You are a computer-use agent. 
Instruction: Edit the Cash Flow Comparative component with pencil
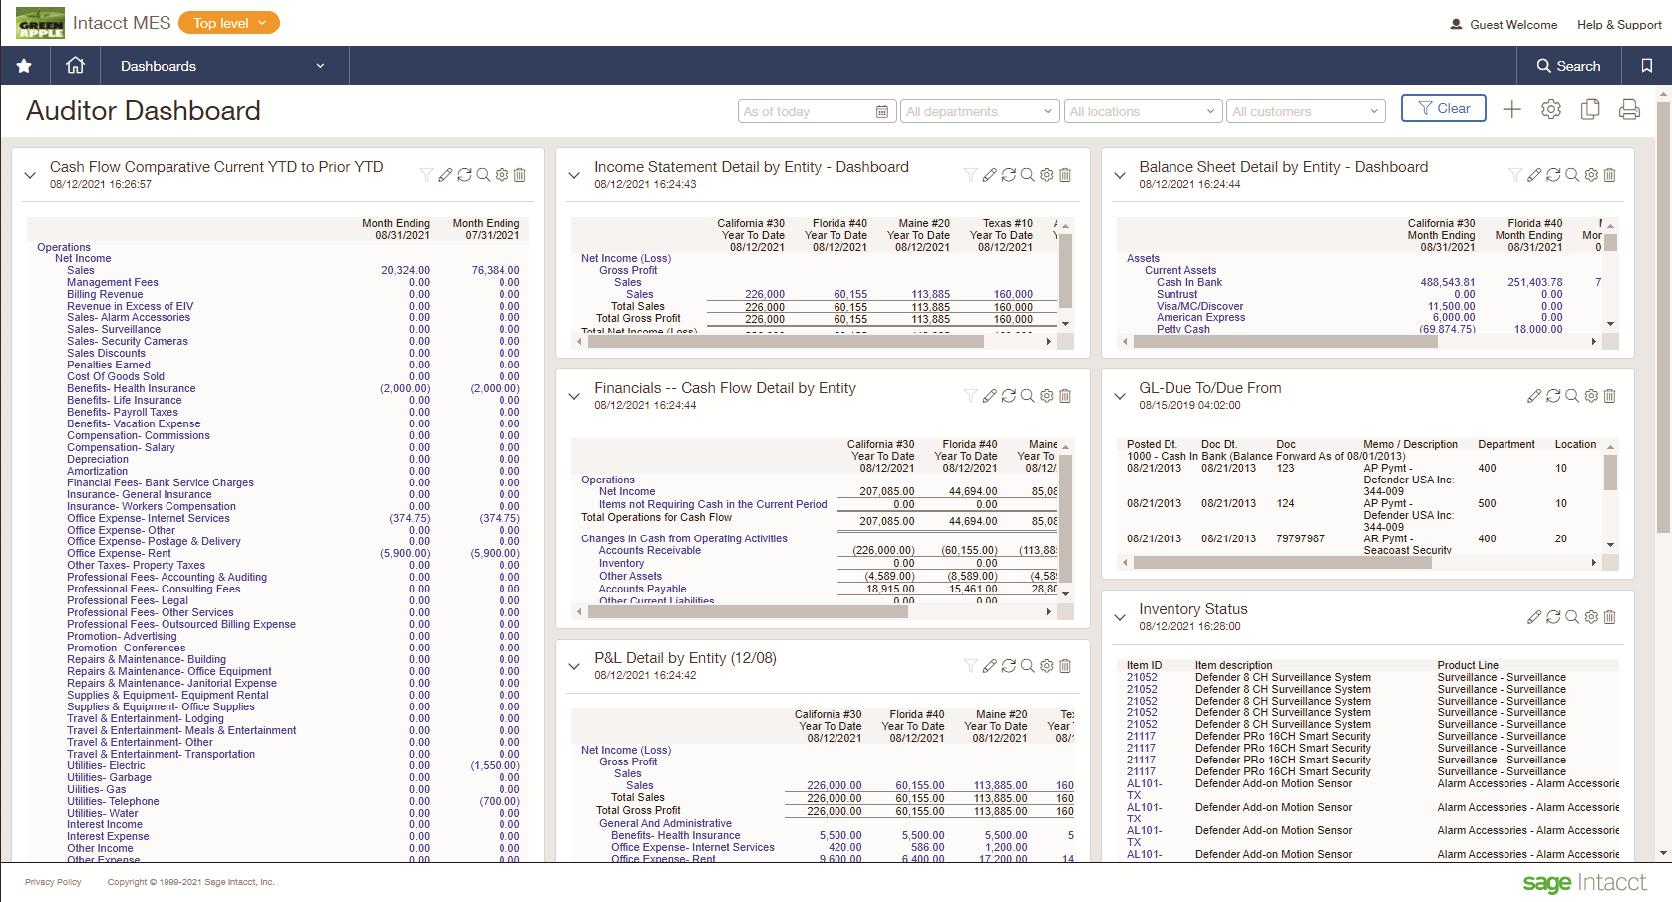click(x=445, y=175)
